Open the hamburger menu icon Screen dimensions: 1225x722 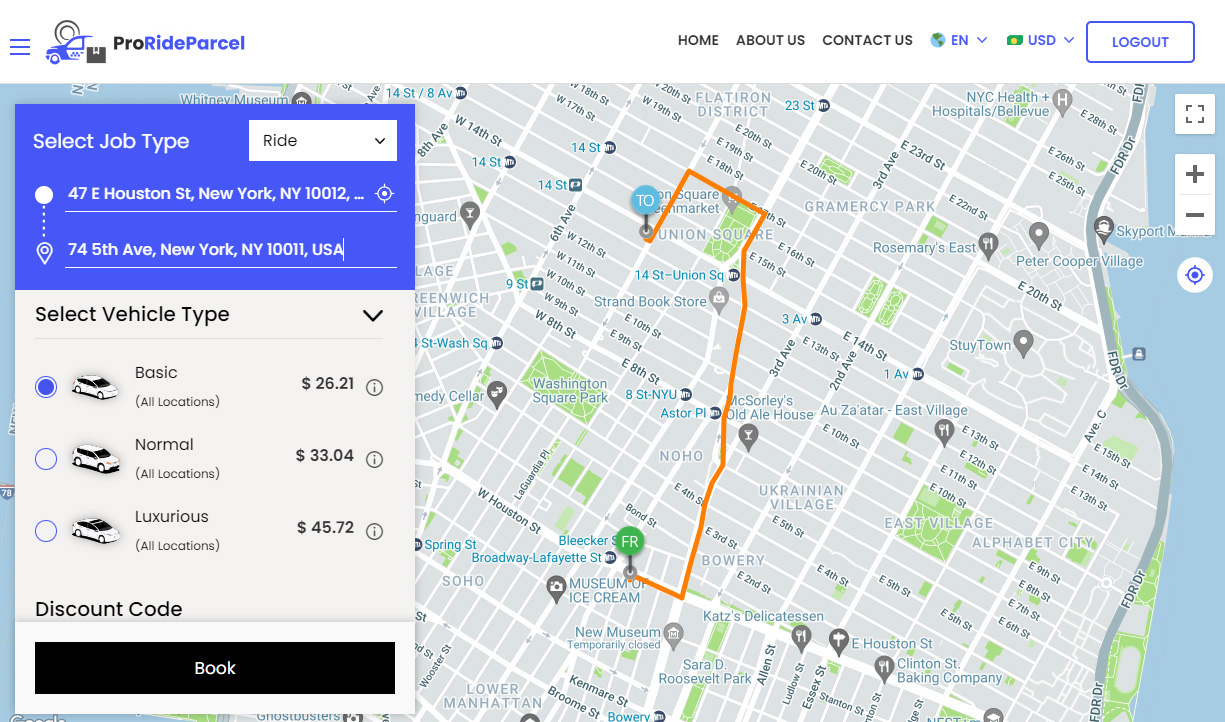pos(20,46)
